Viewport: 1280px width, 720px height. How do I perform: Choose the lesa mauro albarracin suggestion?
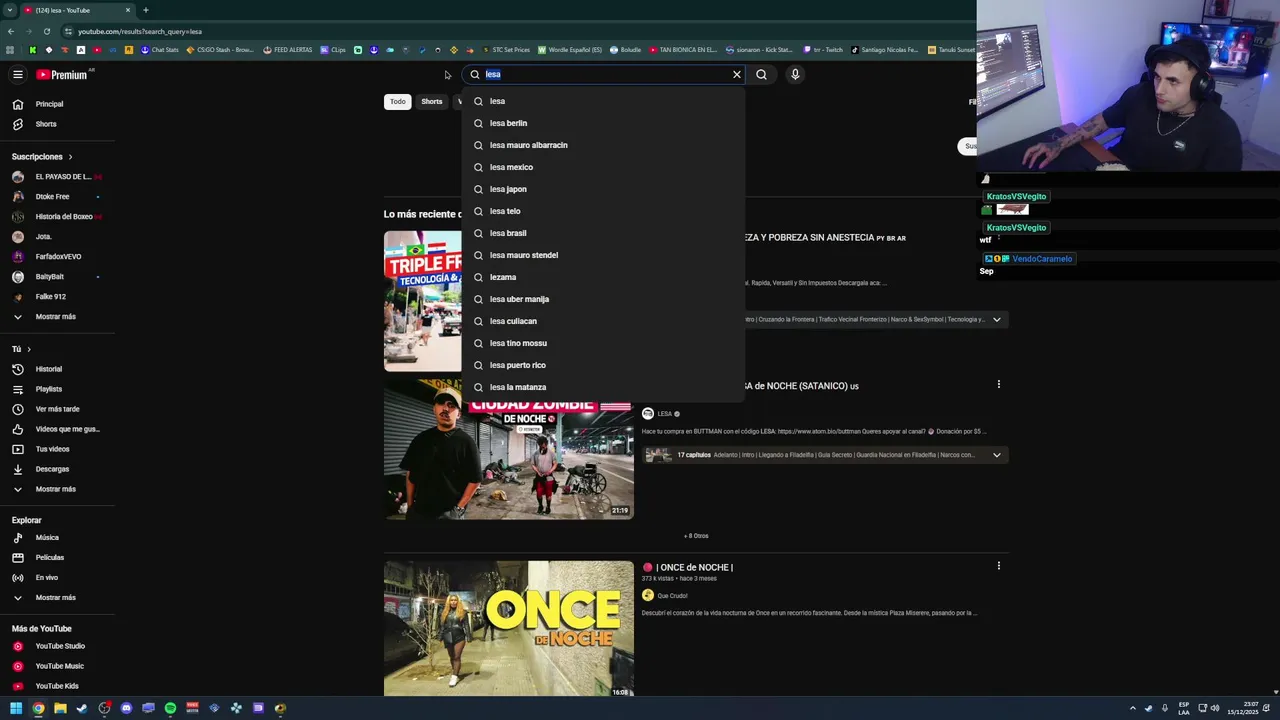click(x=604, y=145)
